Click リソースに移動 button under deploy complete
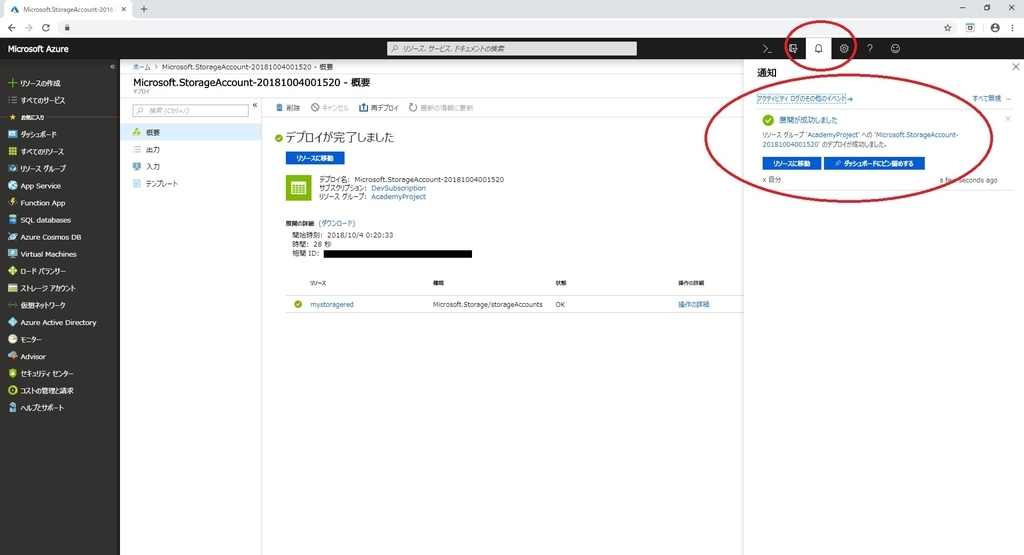 pos(315,158)
